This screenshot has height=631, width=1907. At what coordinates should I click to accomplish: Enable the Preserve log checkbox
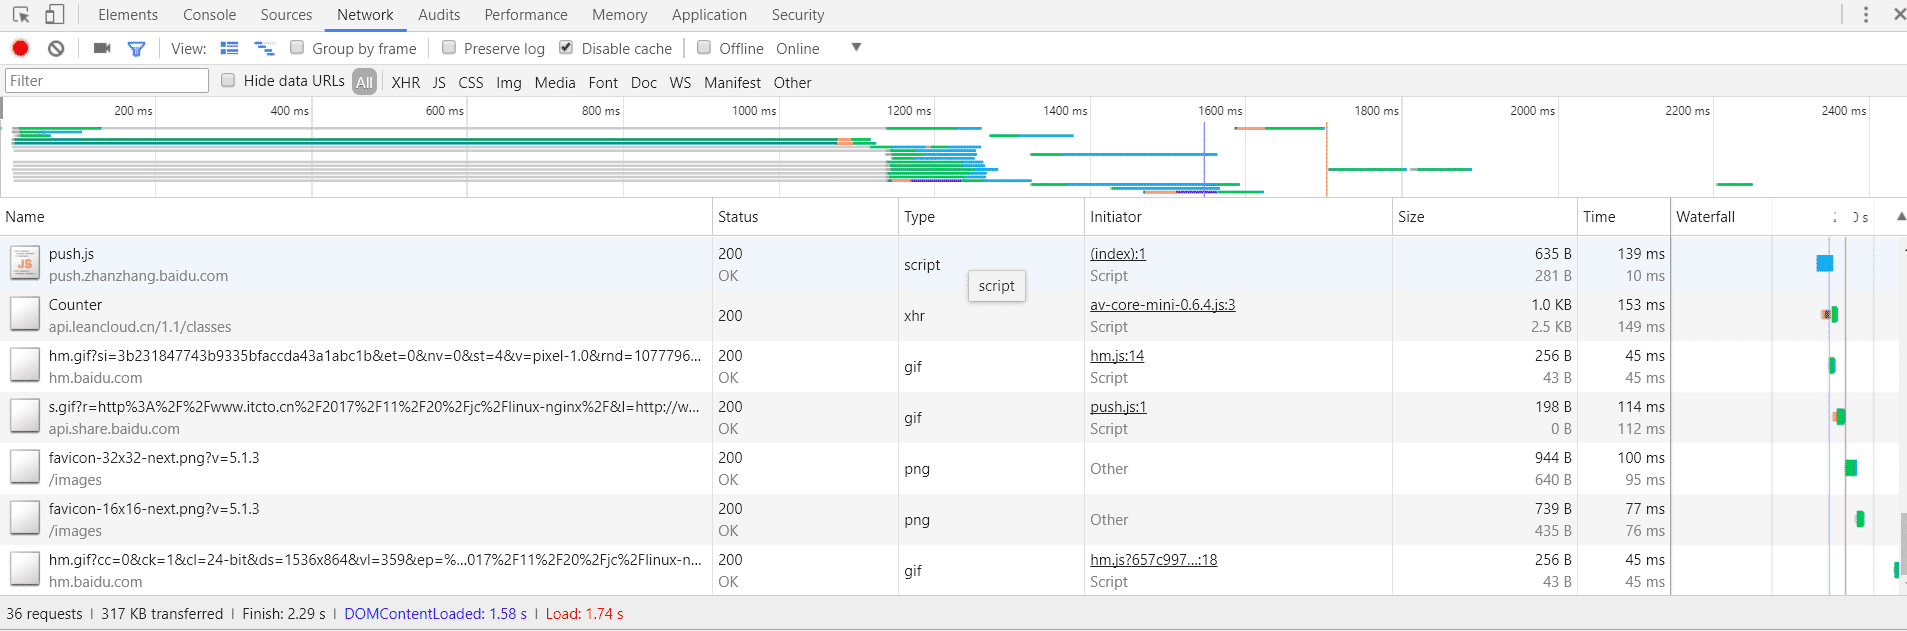coord(449,48)
